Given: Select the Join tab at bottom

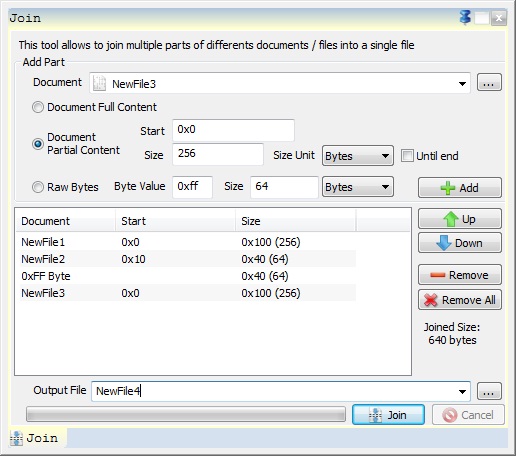Looking at the screenshot, I should tap(37, 438).
